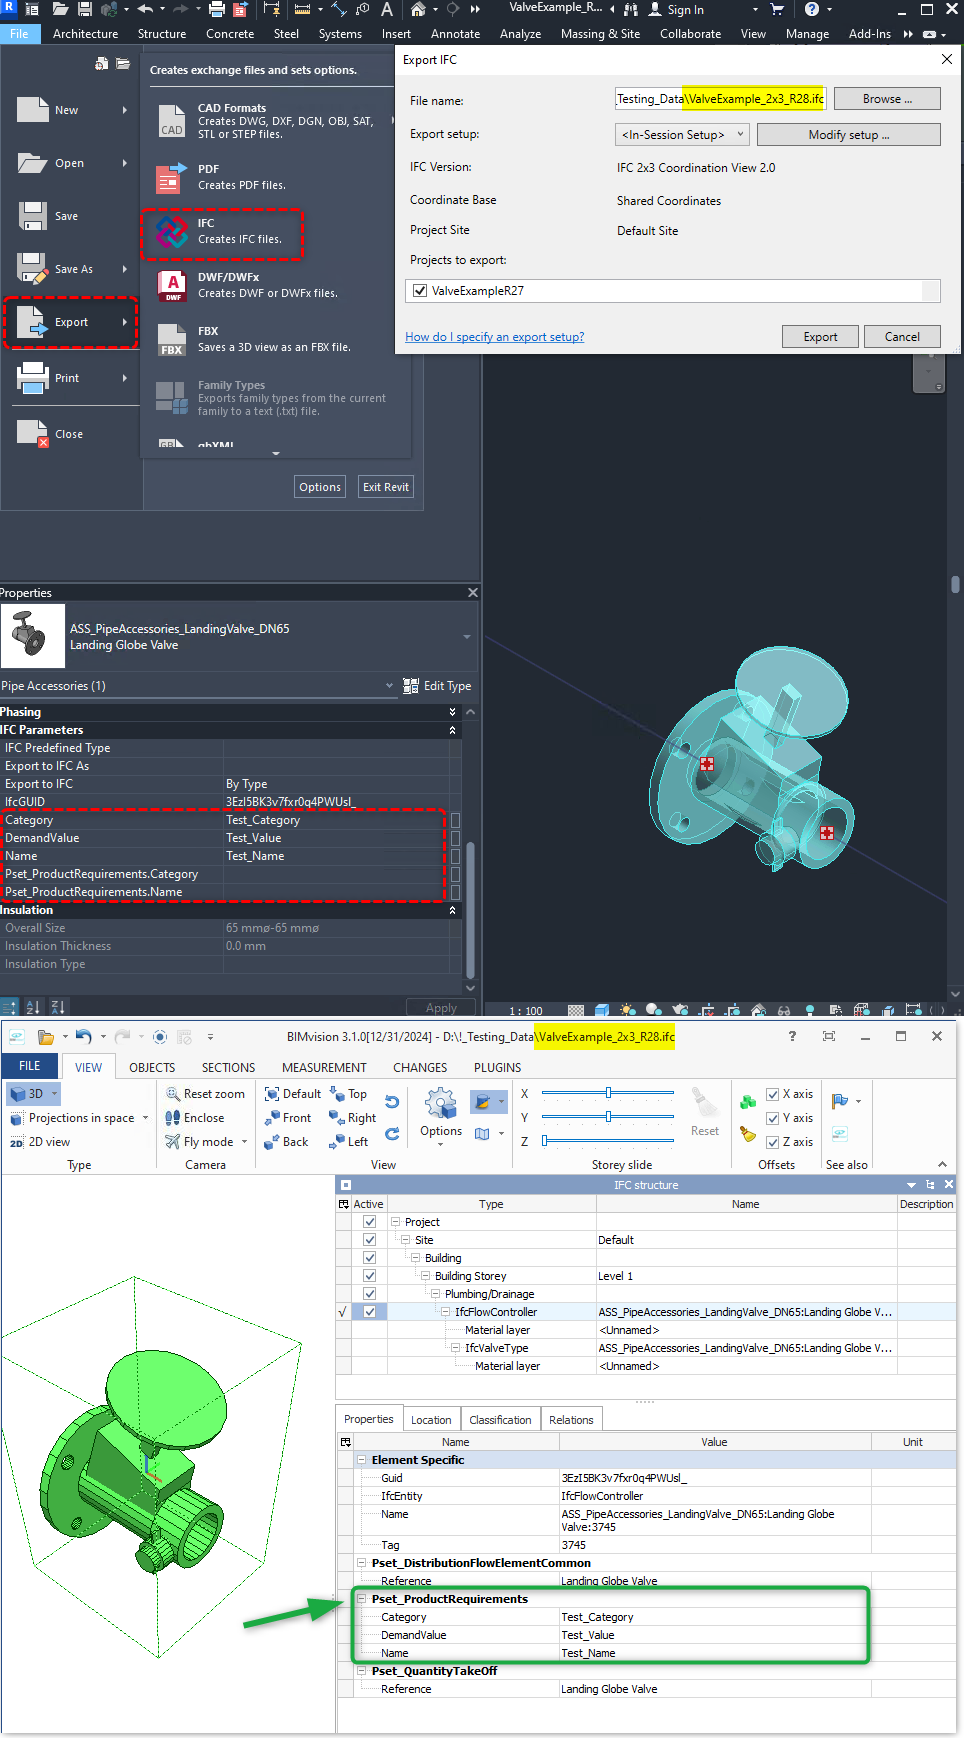The height and width of the screenshot is (1738, 964).
Task: Click the Open folder icon
Action: 32,163
